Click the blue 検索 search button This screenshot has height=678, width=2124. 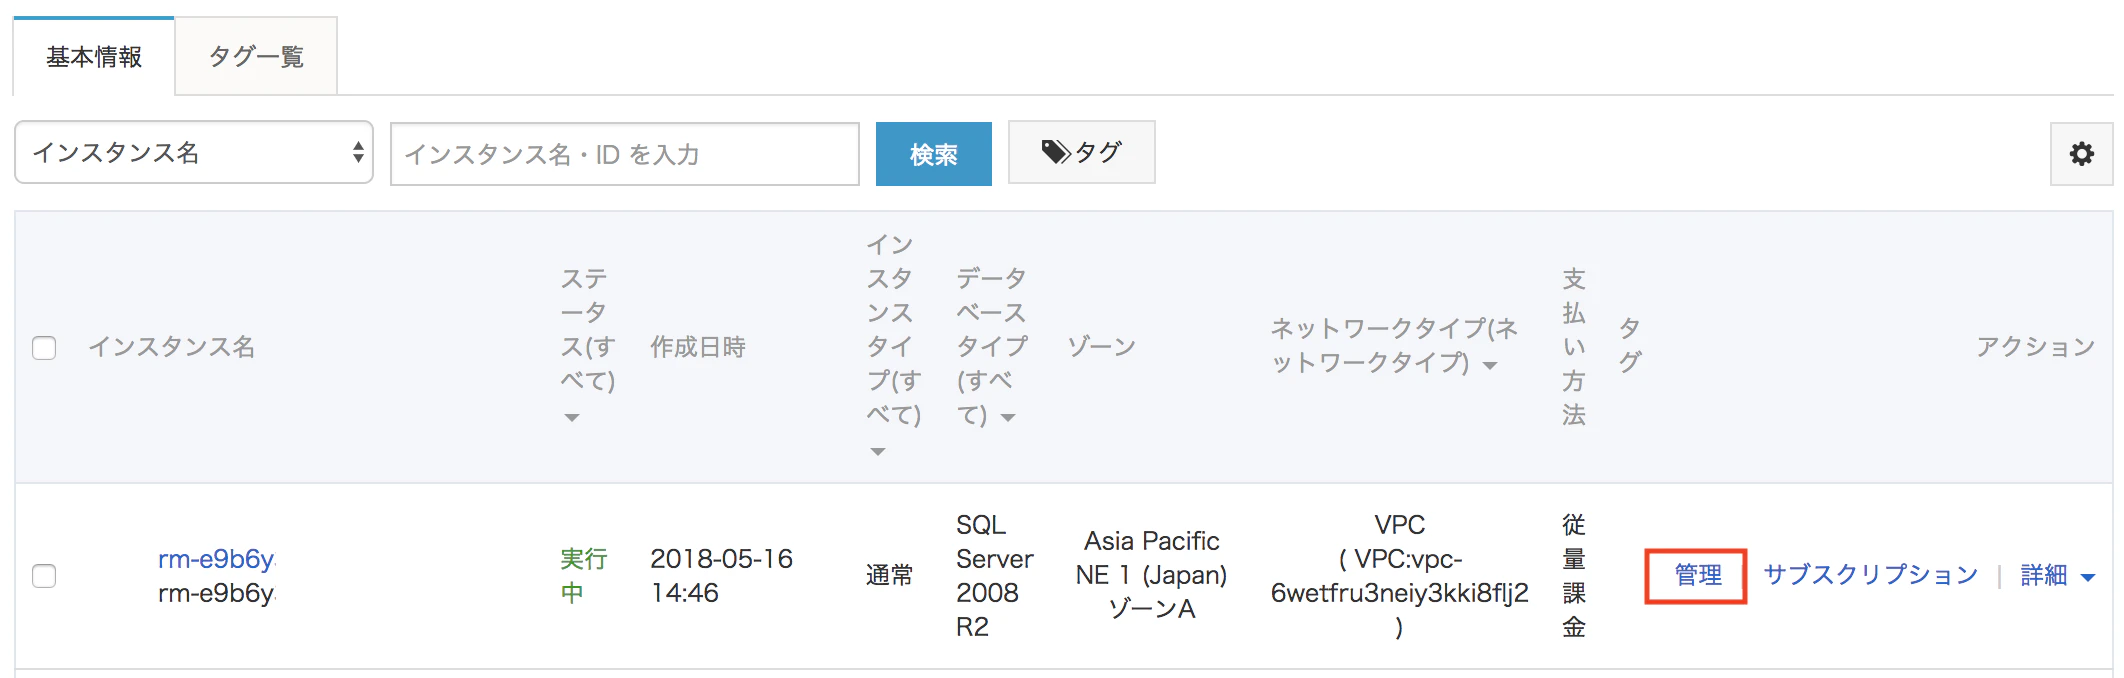933,154
